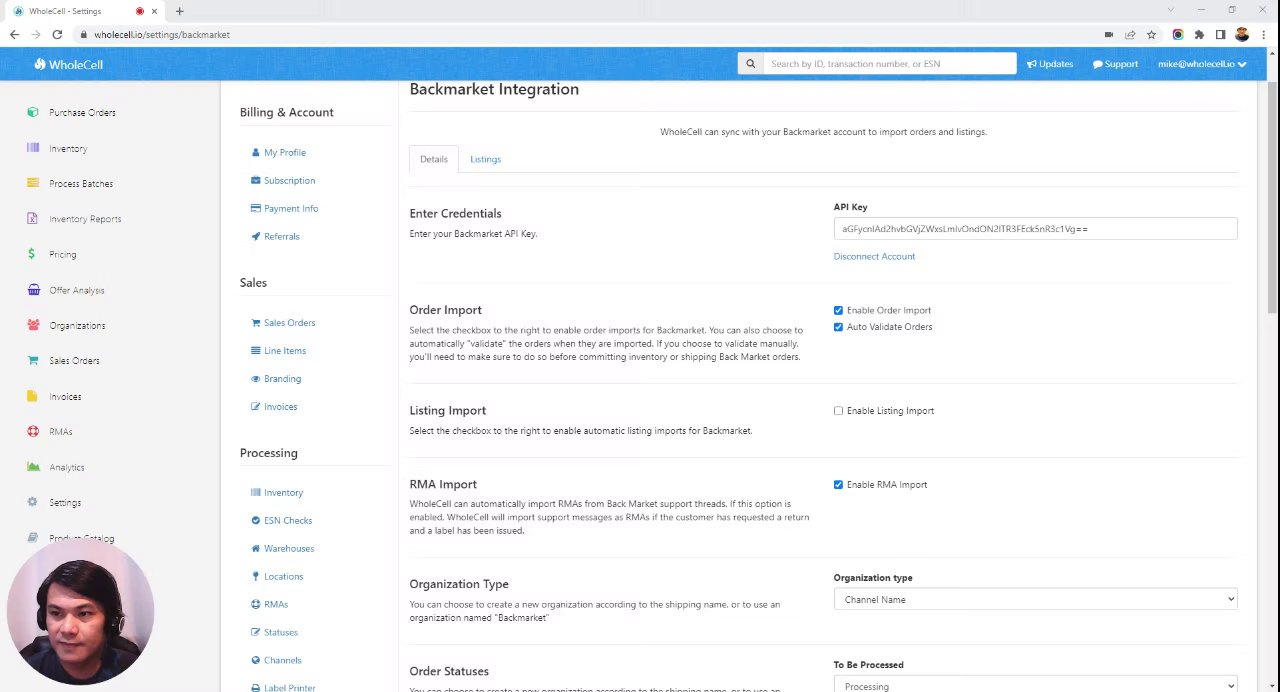Click browser reload icon
This screenshot has height=692, width=1280.
(x=57, y=34)
